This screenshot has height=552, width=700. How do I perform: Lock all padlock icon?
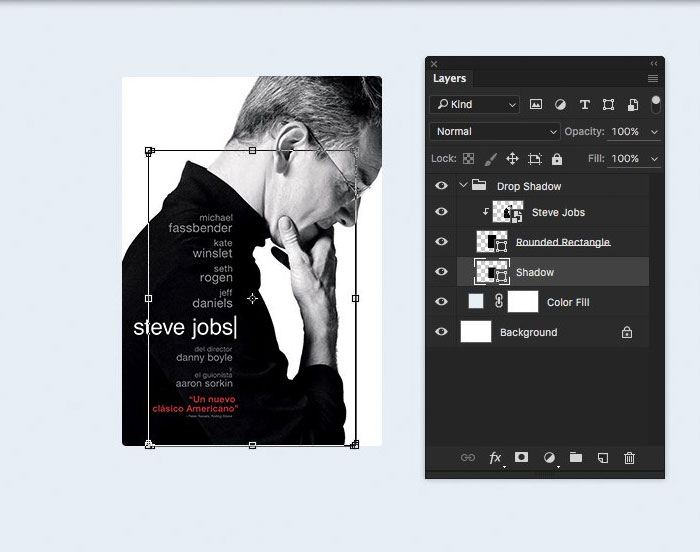(x=557, y=159)
